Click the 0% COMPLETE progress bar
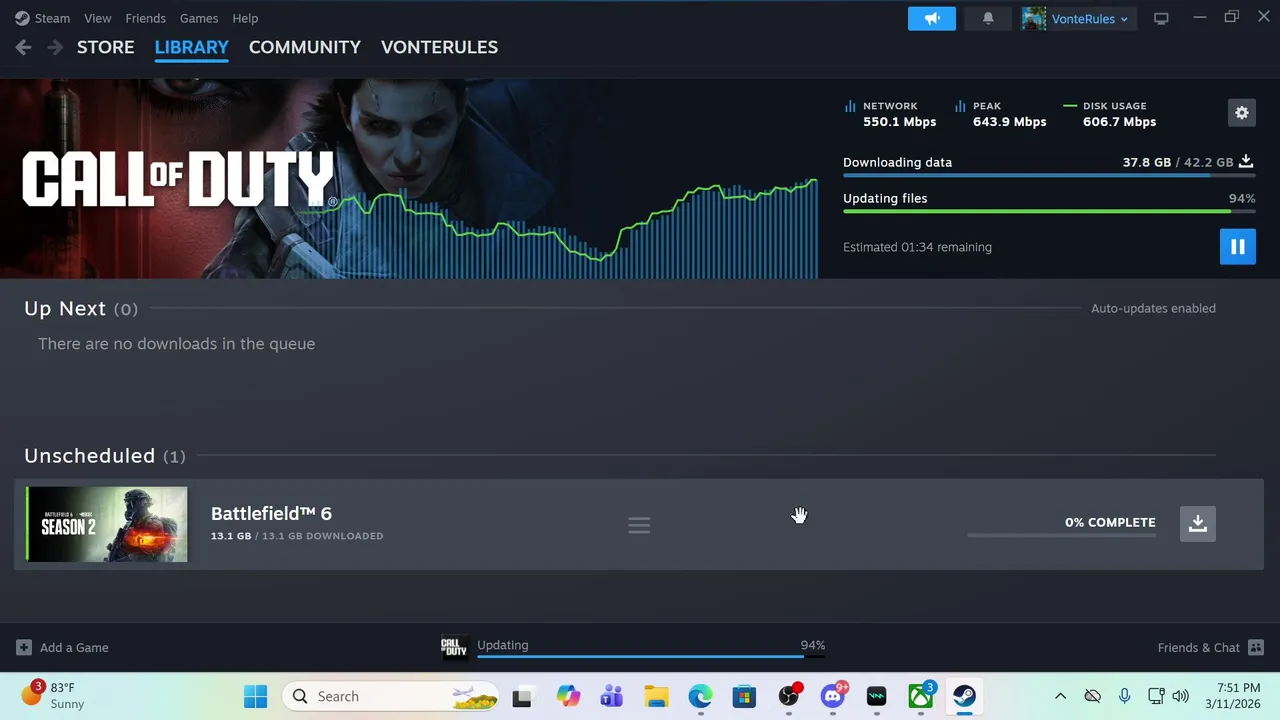 (1062, 535)
